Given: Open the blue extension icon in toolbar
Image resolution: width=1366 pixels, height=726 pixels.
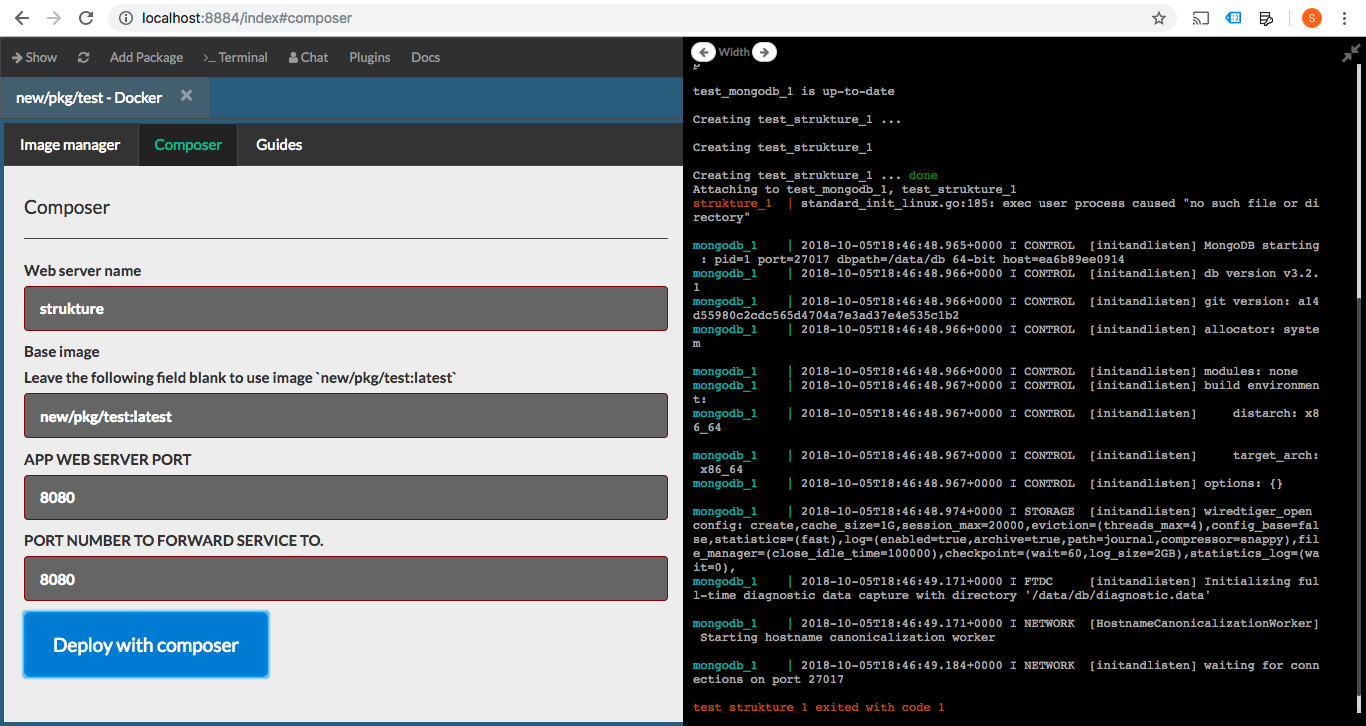Looking at the screenshot, I should point(1234,18).
